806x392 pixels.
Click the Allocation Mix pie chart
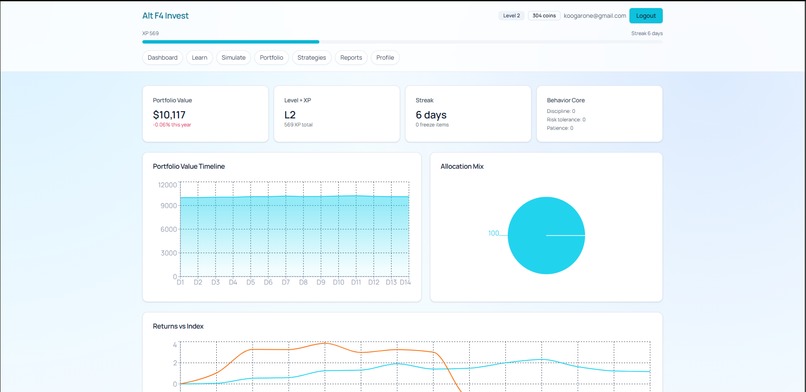pos(546,235)
